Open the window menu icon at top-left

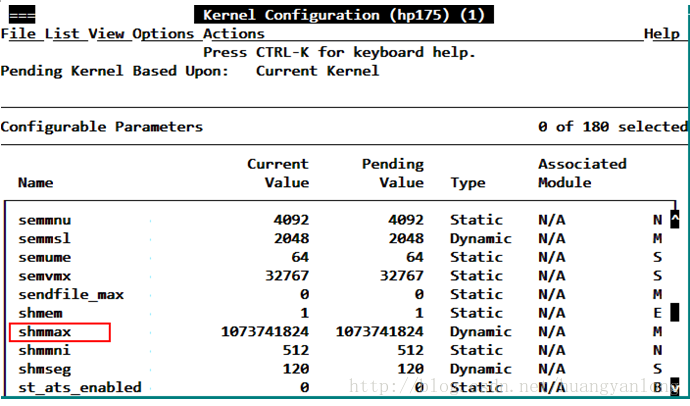pos(22,15)
